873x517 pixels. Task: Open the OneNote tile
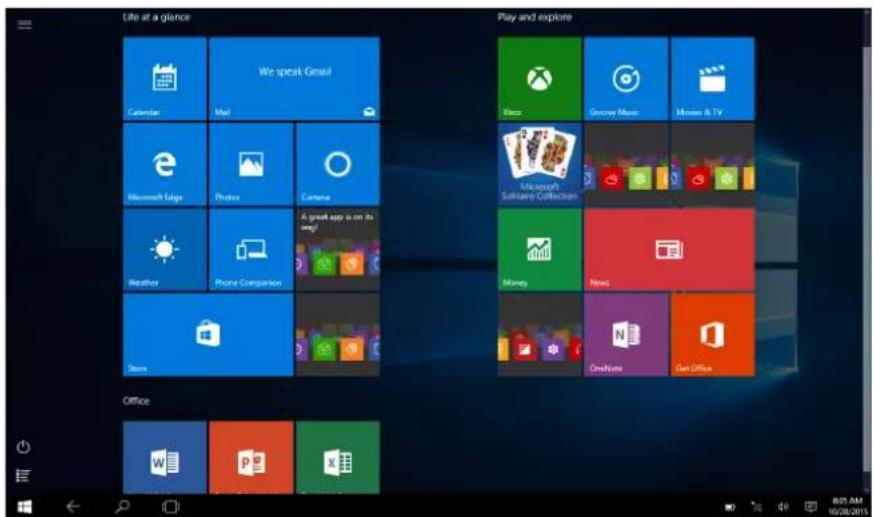point(625,335)
